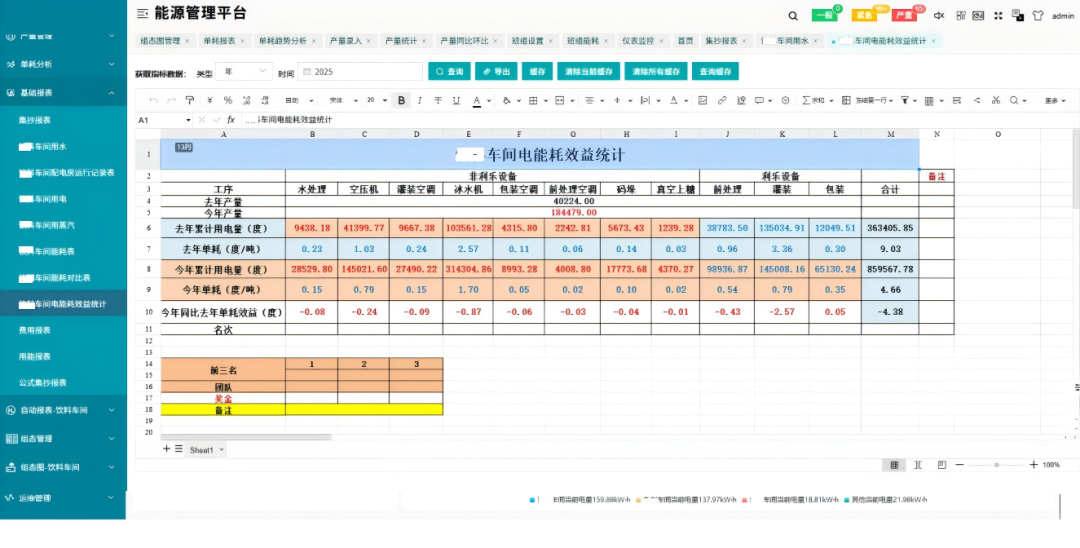
Task: Click the 查询 button
Action: click(x=450, y=72)
